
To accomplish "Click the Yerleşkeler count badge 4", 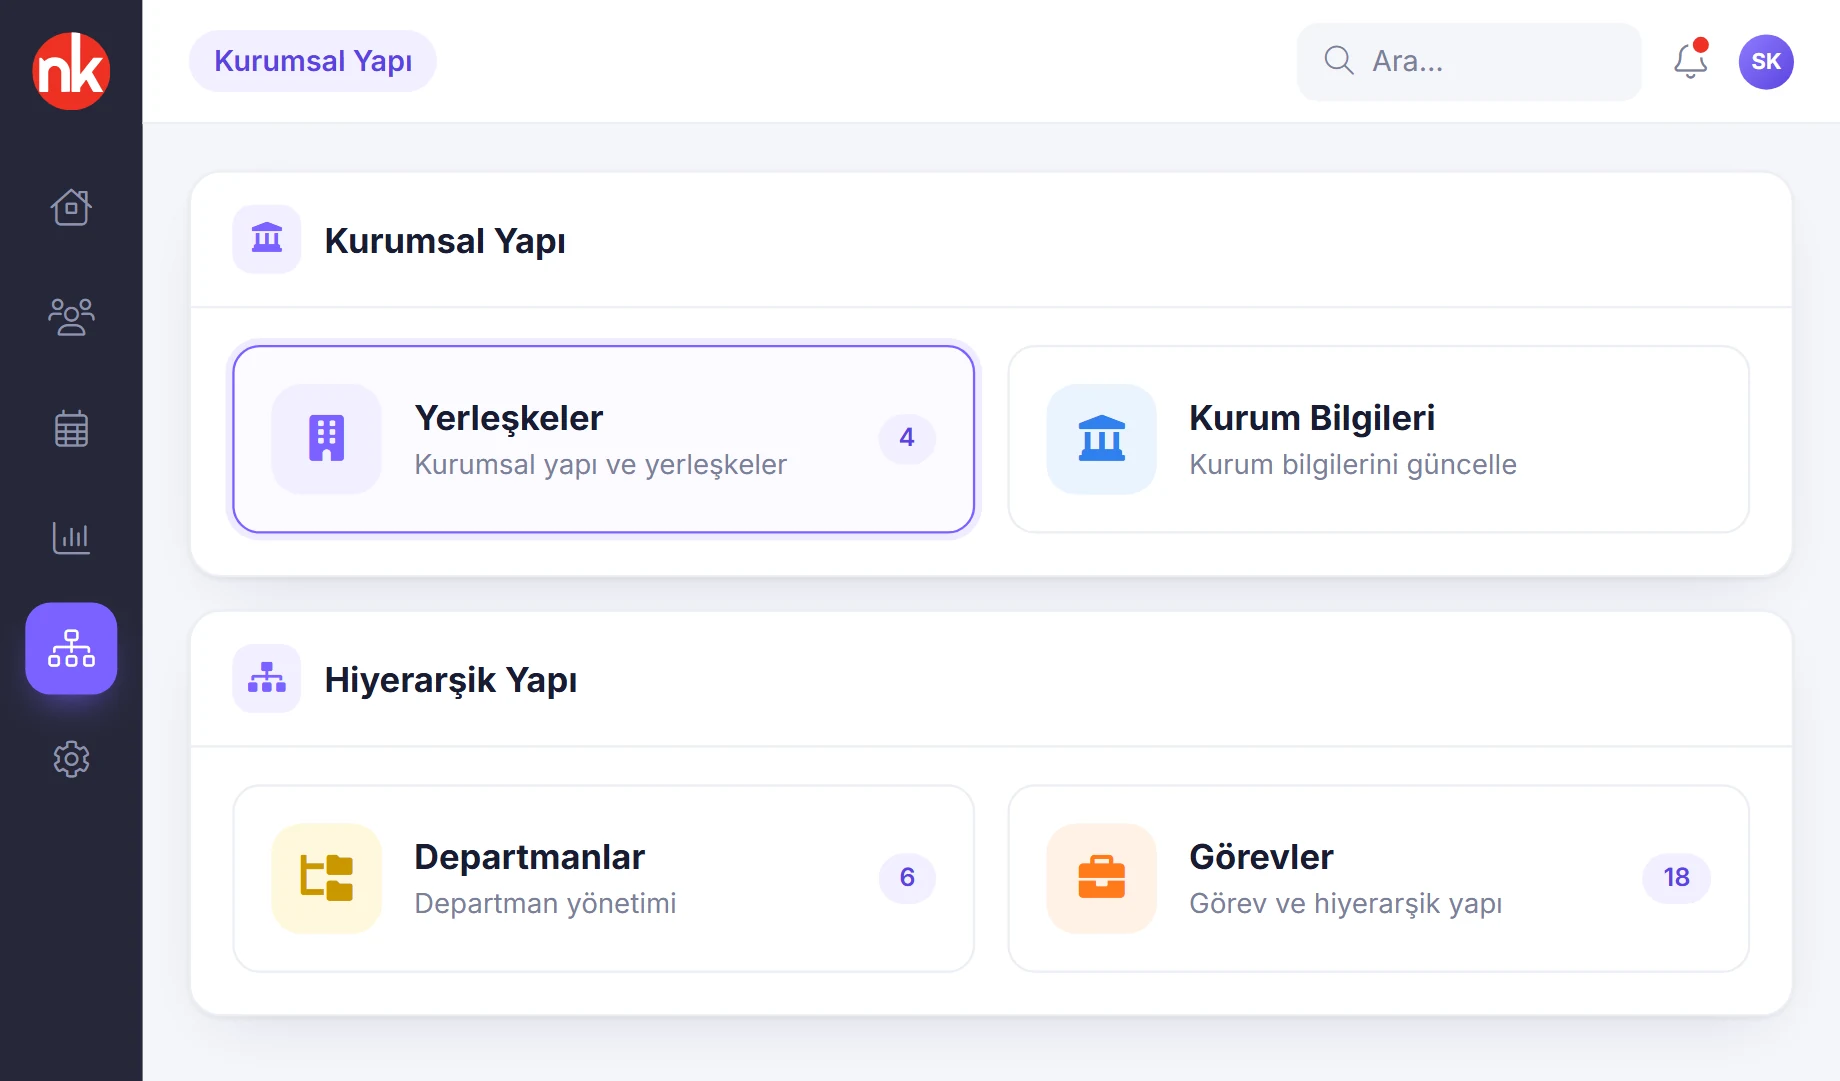I will tap(907, 438).
